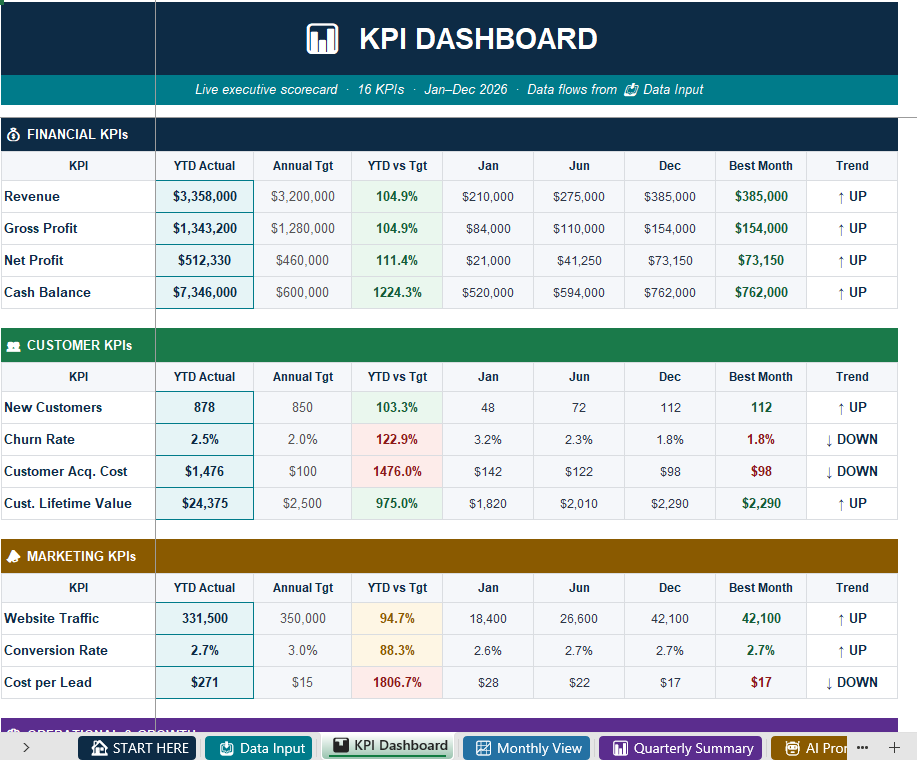Click the MARKETING KPIs section header
Image resolution: width=917 pixels, height=760 pixels.
point(449,557)
